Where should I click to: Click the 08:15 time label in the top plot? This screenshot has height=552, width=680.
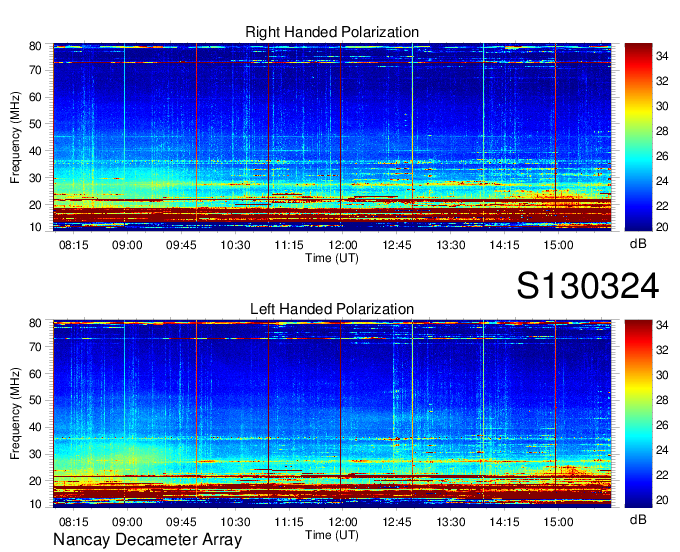point(74,245)
